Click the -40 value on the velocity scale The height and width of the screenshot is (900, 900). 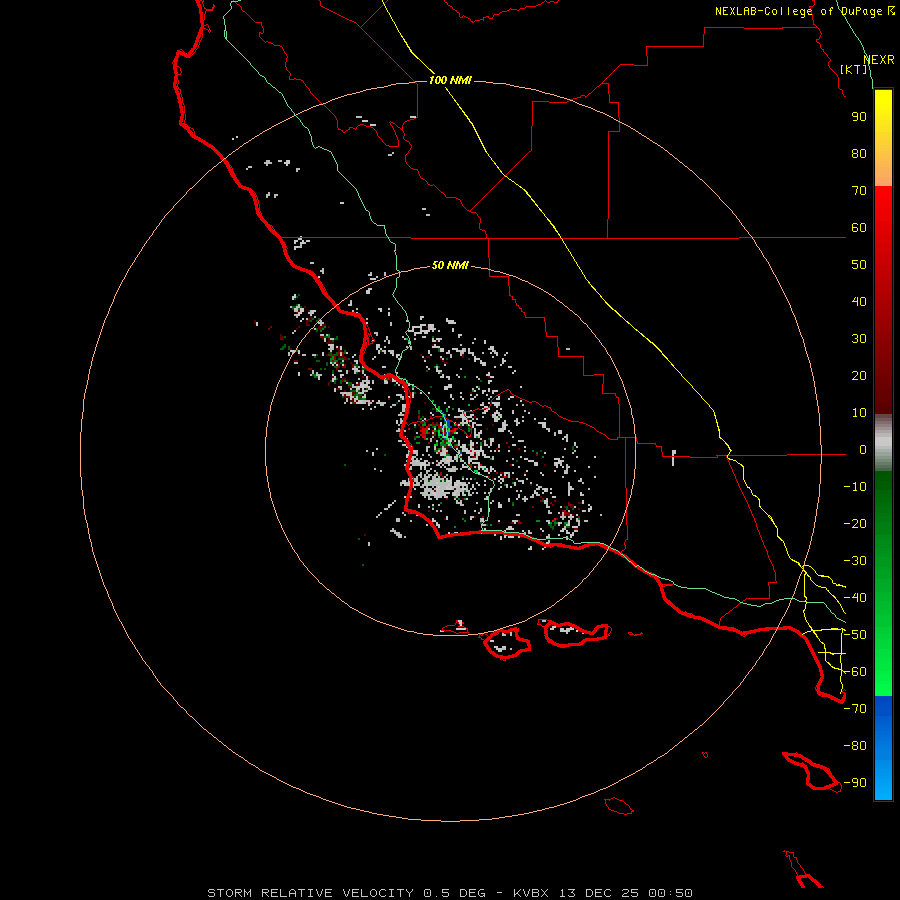coord(855,598)
